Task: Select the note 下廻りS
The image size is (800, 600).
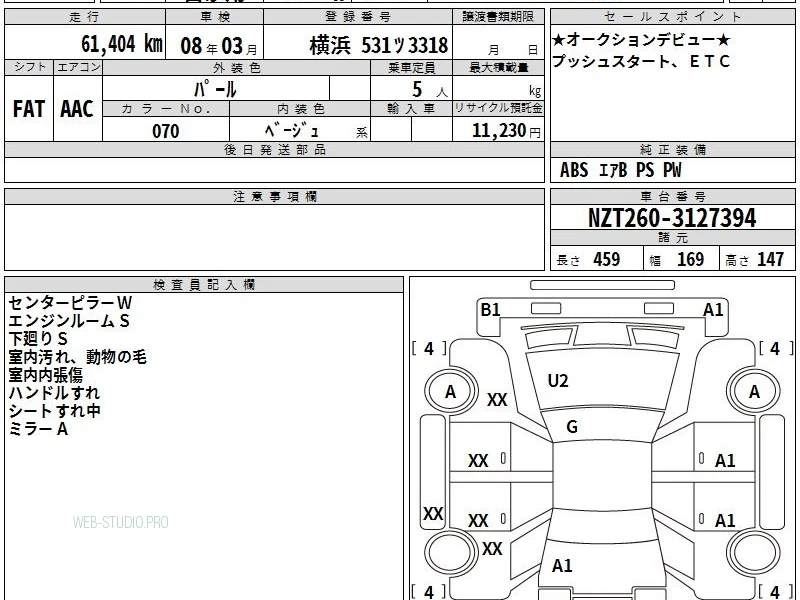Action: point(38,339)
